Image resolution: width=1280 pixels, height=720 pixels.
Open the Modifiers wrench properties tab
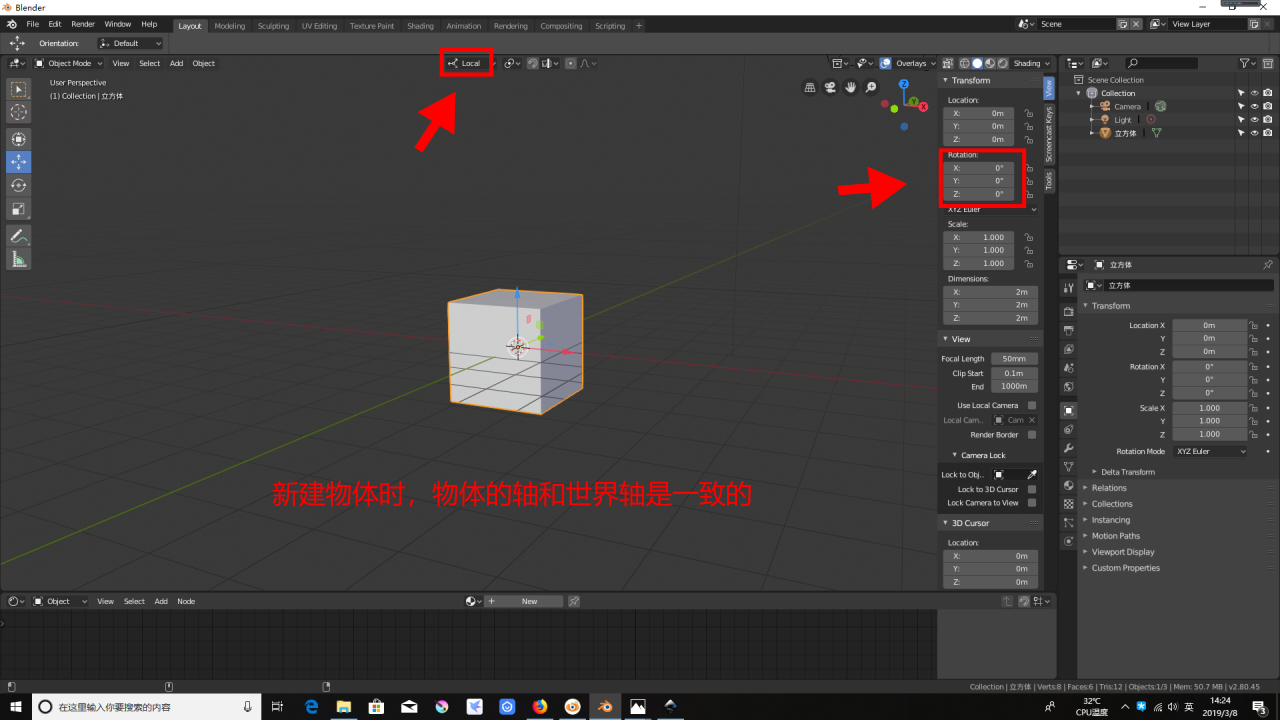coord(1068,448)
